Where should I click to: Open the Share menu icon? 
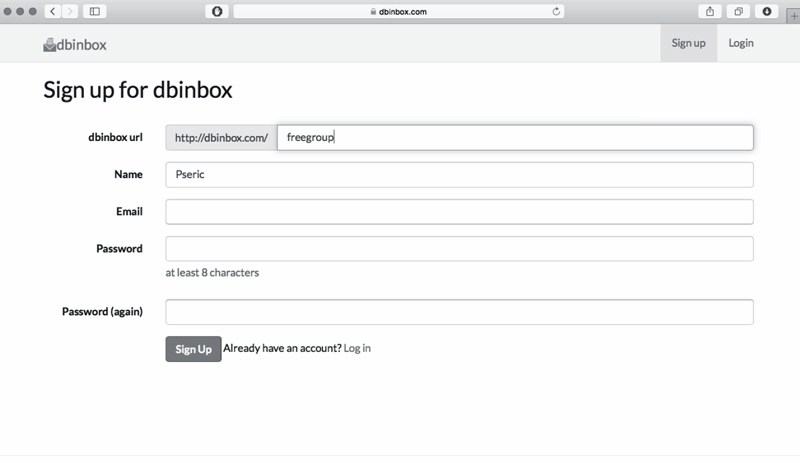710,11
